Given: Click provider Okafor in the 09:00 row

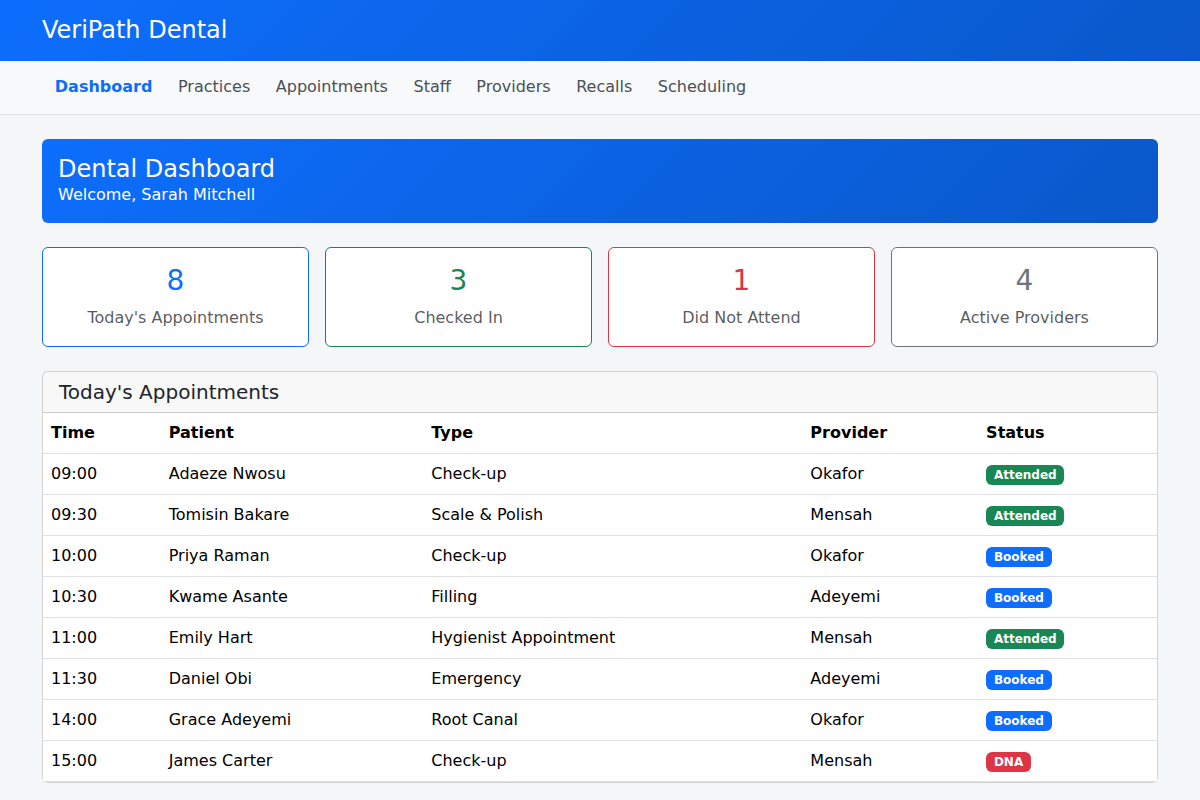Looking at the screenshot, I should point(837,474).
